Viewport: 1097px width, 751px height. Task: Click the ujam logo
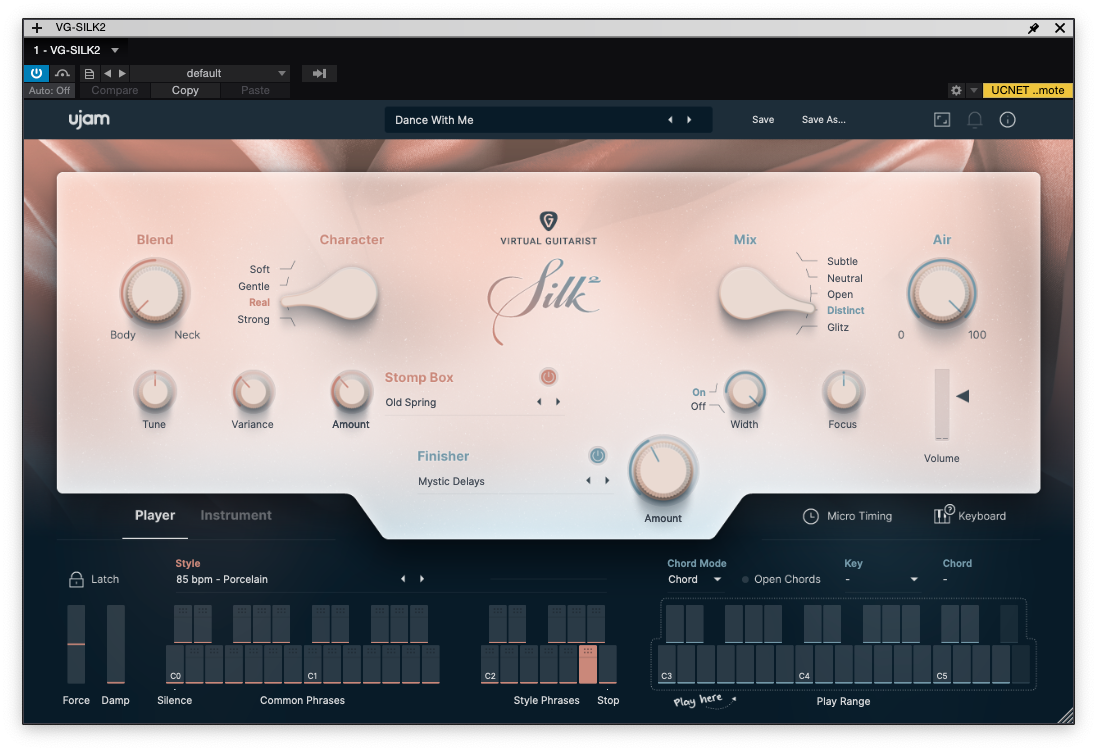pos(89,120)
